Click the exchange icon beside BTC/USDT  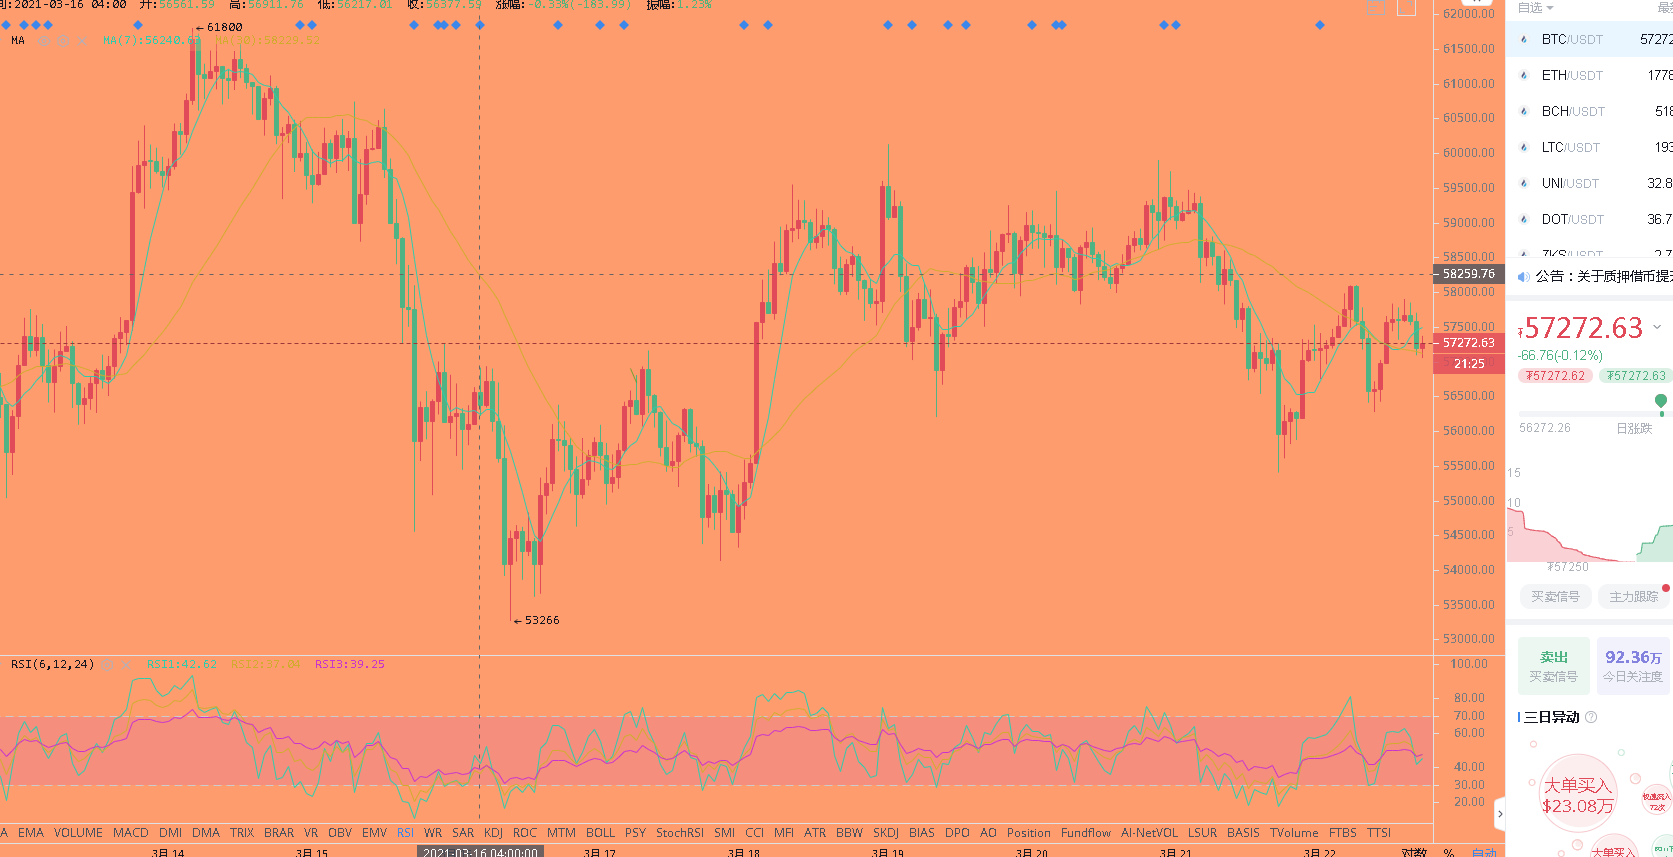point(1524,39)
